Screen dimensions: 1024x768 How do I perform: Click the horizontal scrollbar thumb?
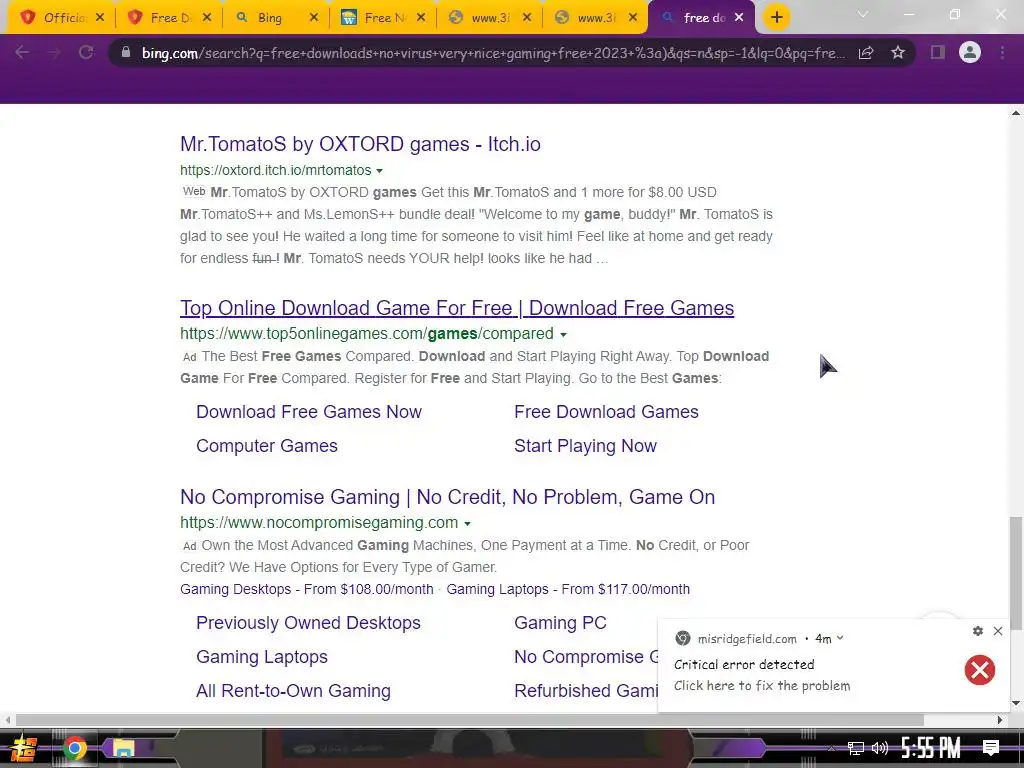click(470, 720)
